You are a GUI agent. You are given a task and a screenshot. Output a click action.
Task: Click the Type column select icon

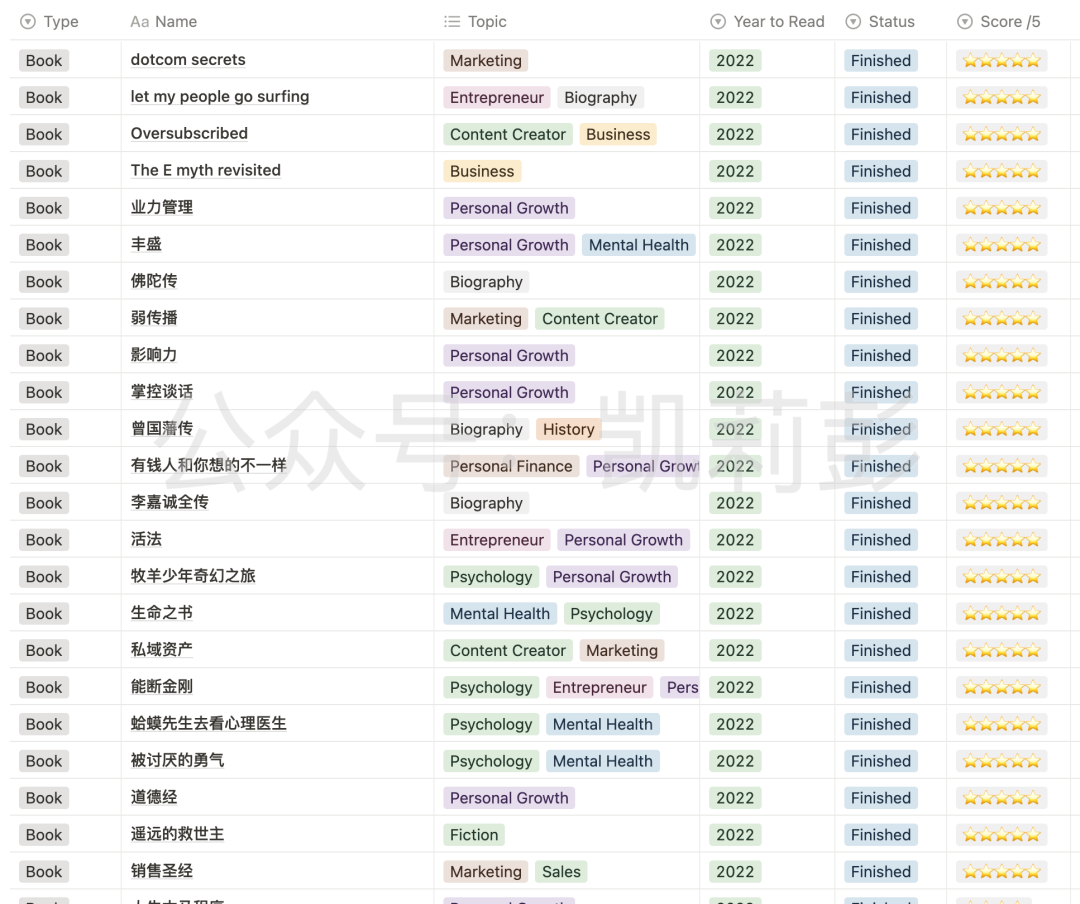(x=28, y=22)
